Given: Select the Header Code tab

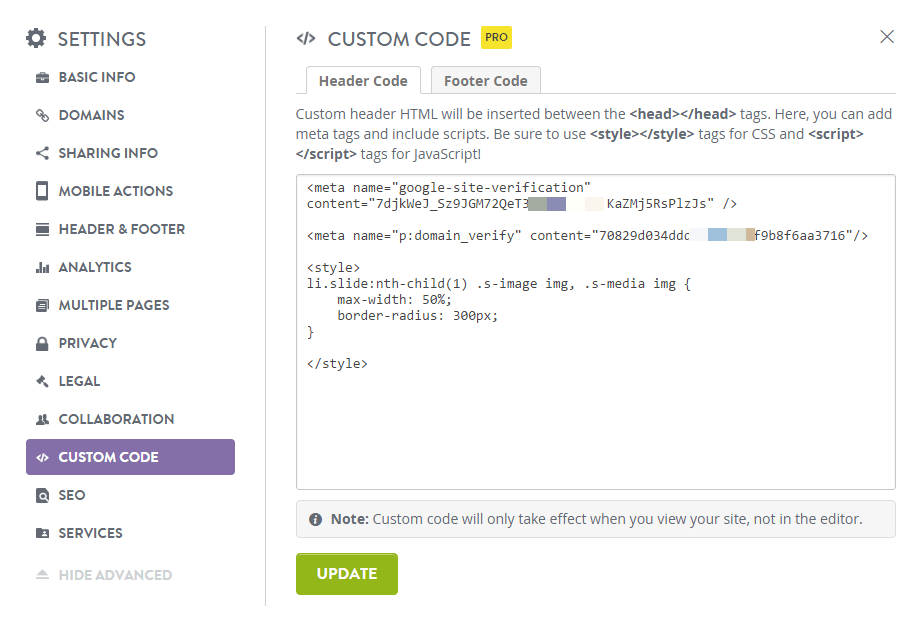Looking at the screenshot, I should pyautogui.click(x=363, y=81).
